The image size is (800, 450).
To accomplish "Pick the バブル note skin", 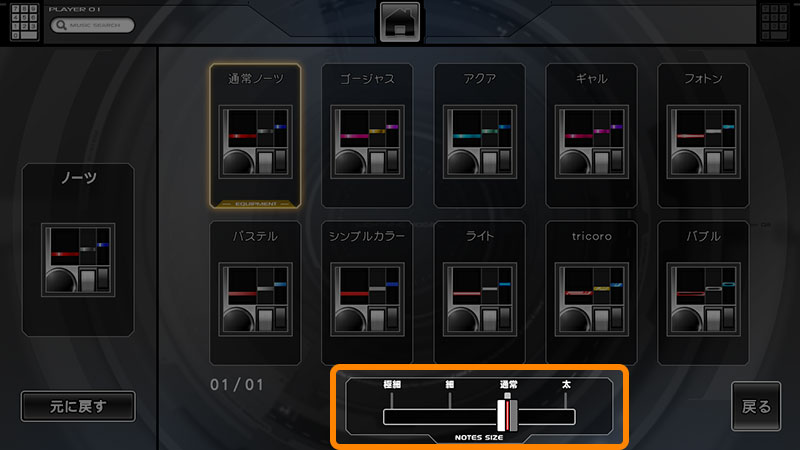I will pos(703,293).
